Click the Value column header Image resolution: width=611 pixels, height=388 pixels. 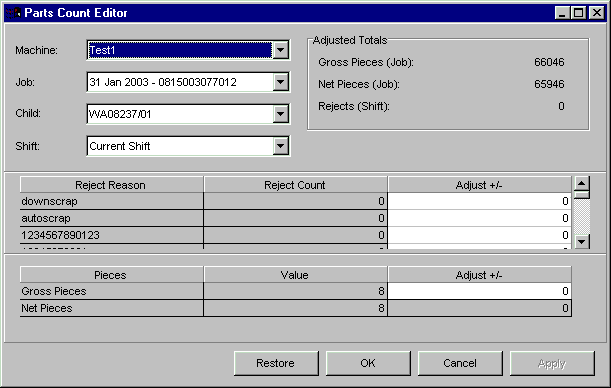tap(295, 275)
